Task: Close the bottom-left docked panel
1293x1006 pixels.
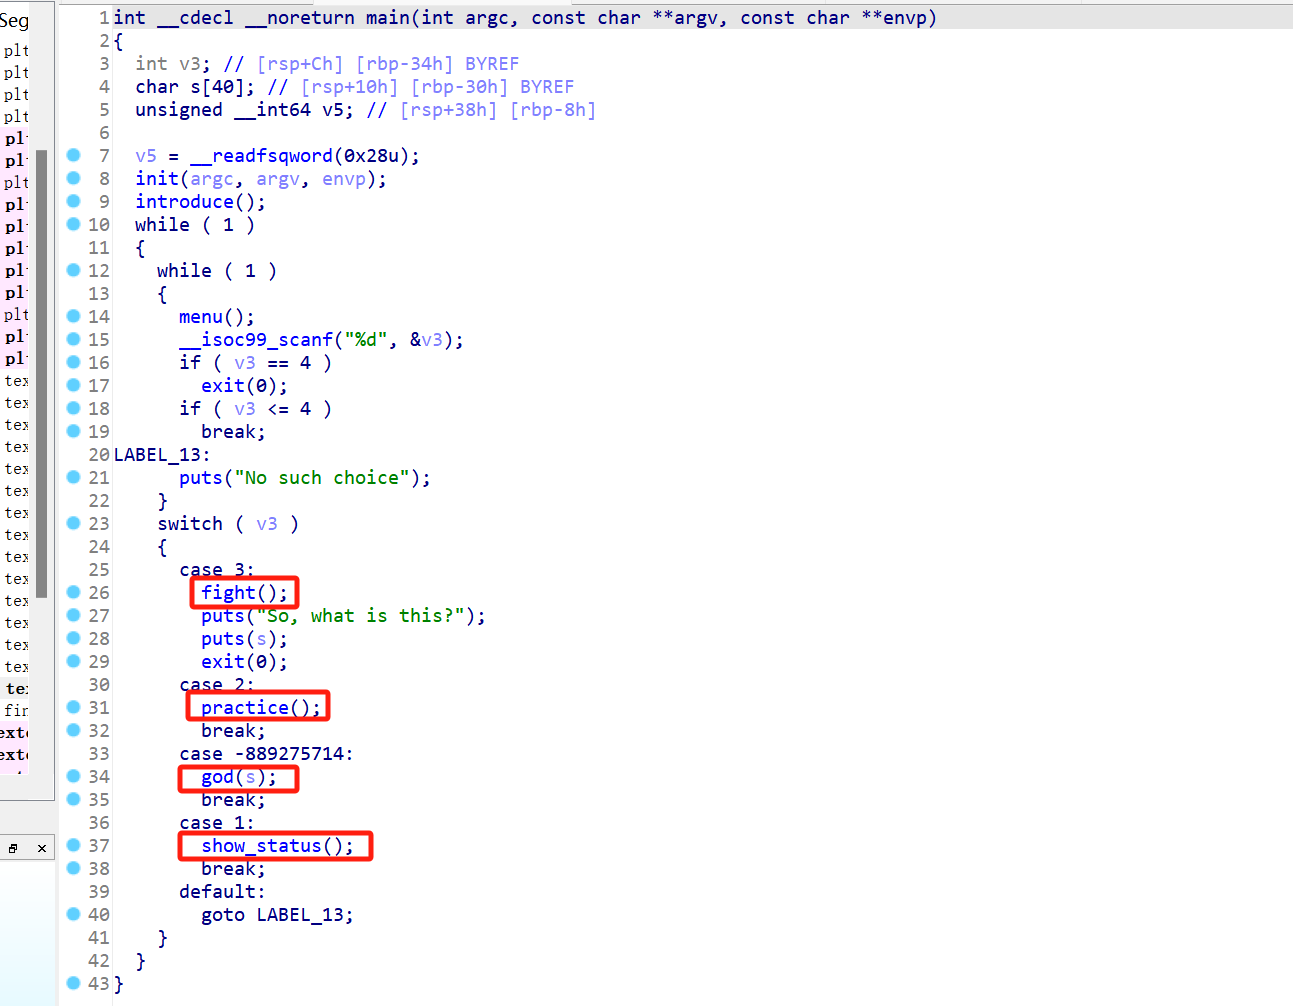Action: click(x=41, y=848)
